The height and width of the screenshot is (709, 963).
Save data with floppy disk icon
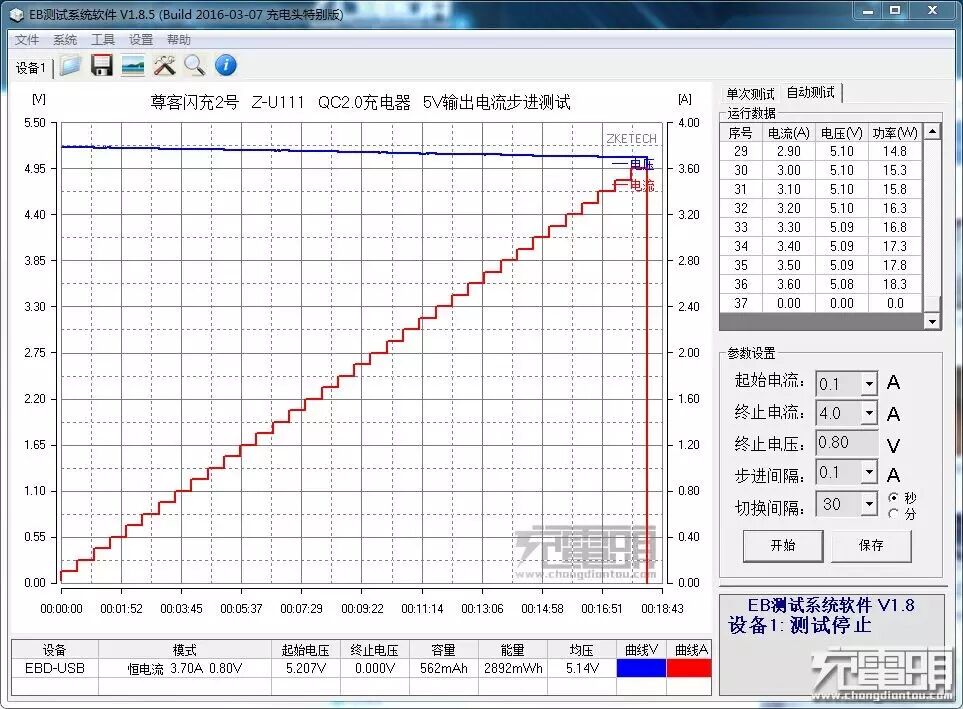coord(101,65)
